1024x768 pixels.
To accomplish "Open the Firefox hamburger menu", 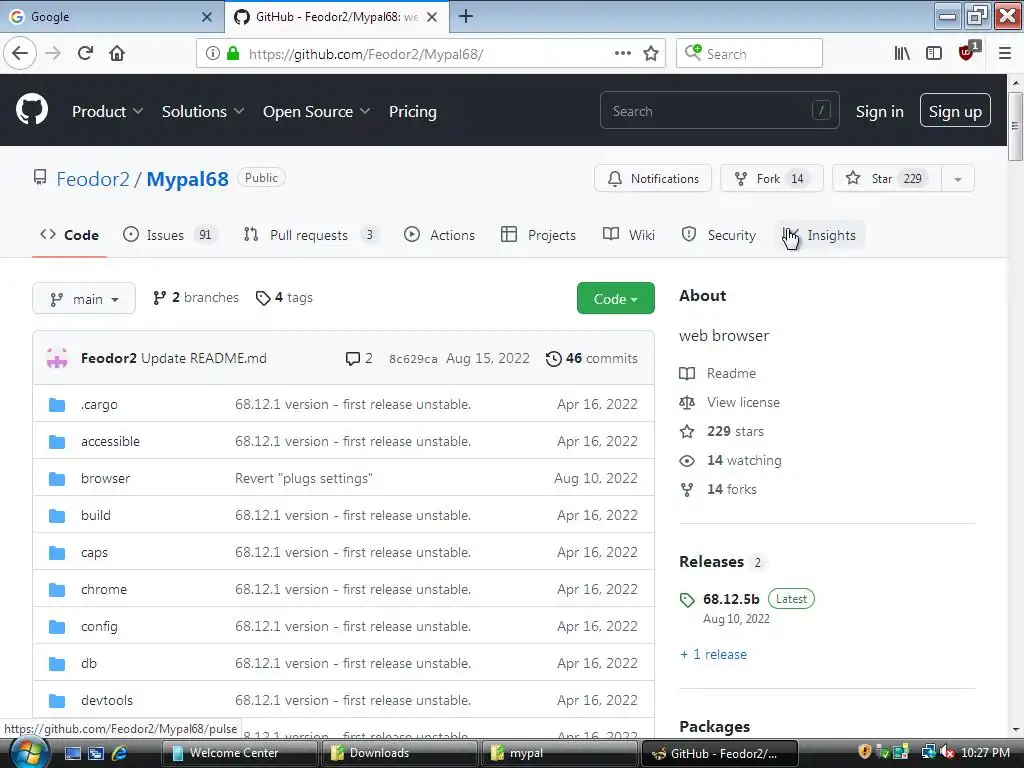I will [1005, 54].
